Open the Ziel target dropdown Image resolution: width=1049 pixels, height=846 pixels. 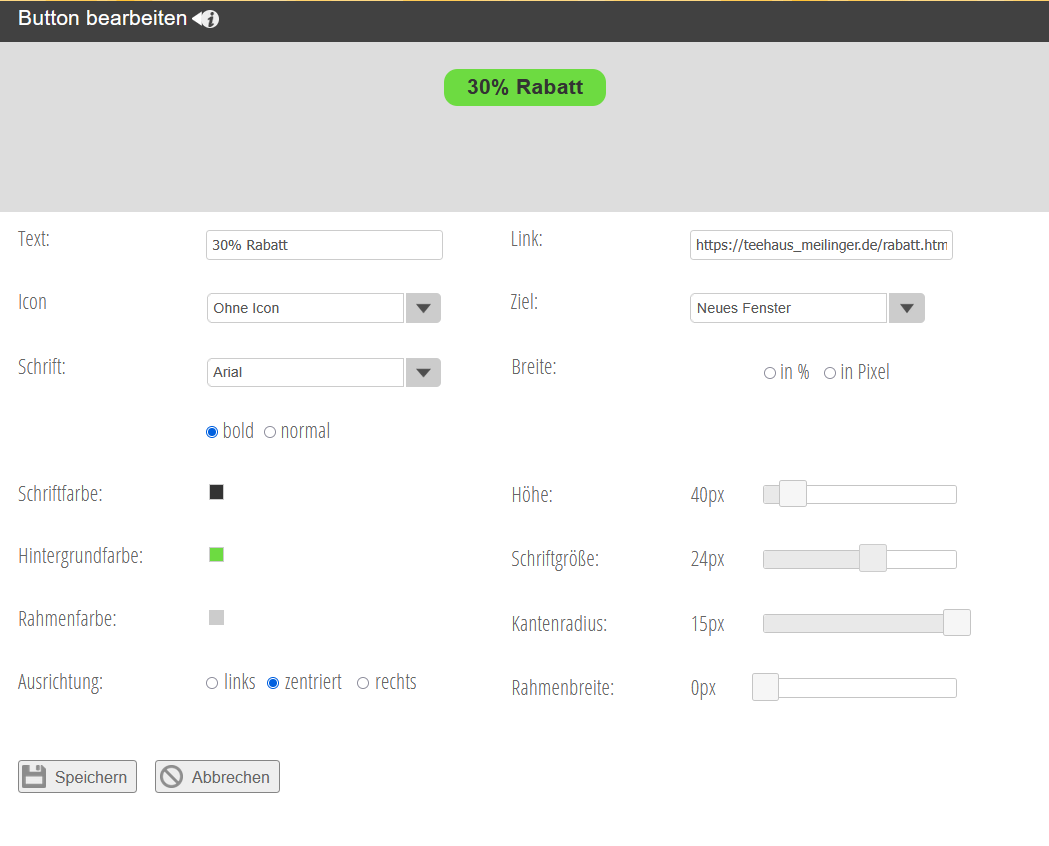(x=906, y=308)
